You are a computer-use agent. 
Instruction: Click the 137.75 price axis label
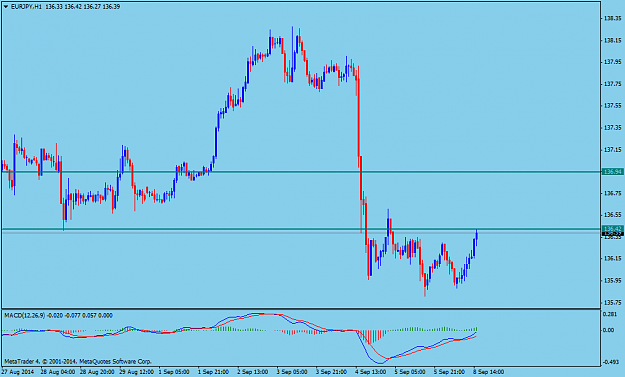(613, 84)
